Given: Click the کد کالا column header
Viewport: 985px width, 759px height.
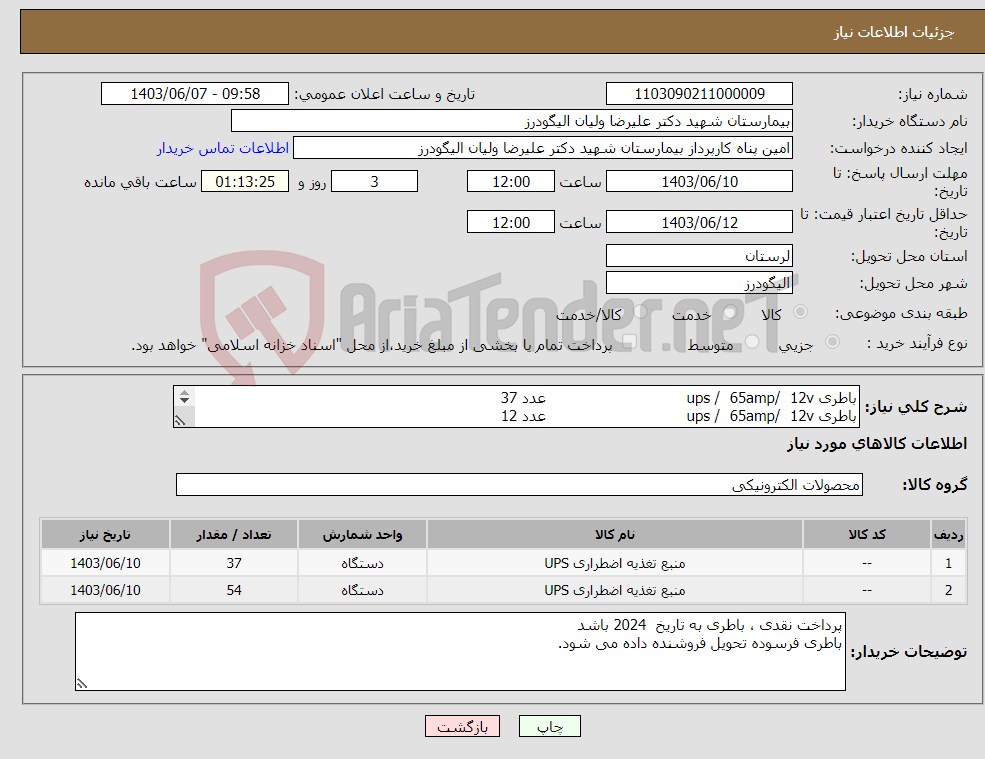Looking at the screenshot, I should [867, 534].
